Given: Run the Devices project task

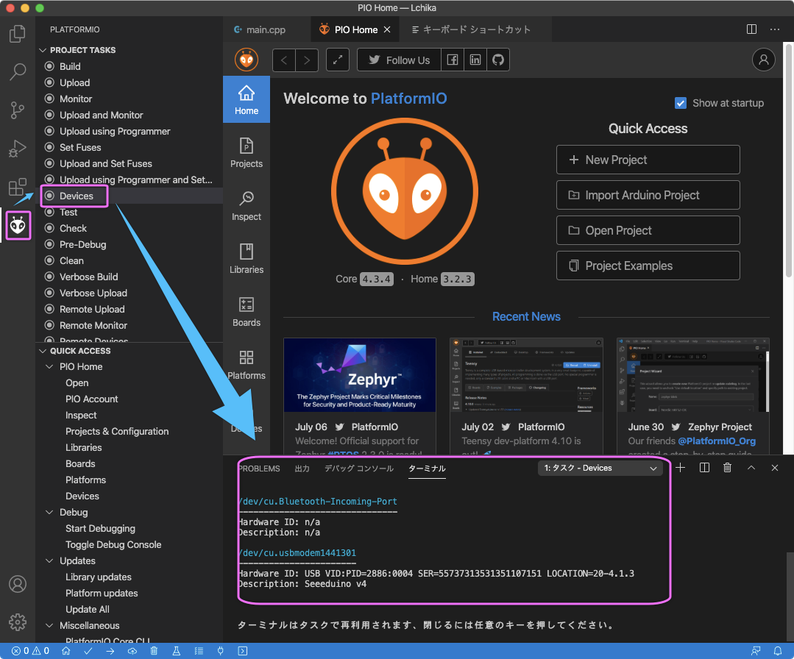Looking at the screenshot, I should pyautogui.click(x=76, y=196).
